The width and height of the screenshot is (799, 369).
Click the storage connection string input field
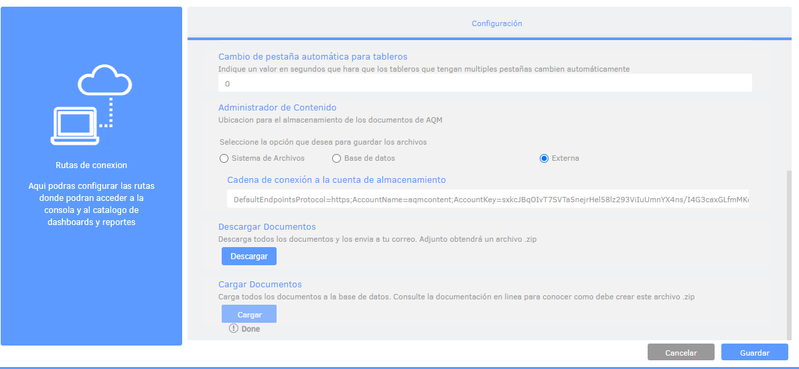pyautogui.click(x=488, y=199)
